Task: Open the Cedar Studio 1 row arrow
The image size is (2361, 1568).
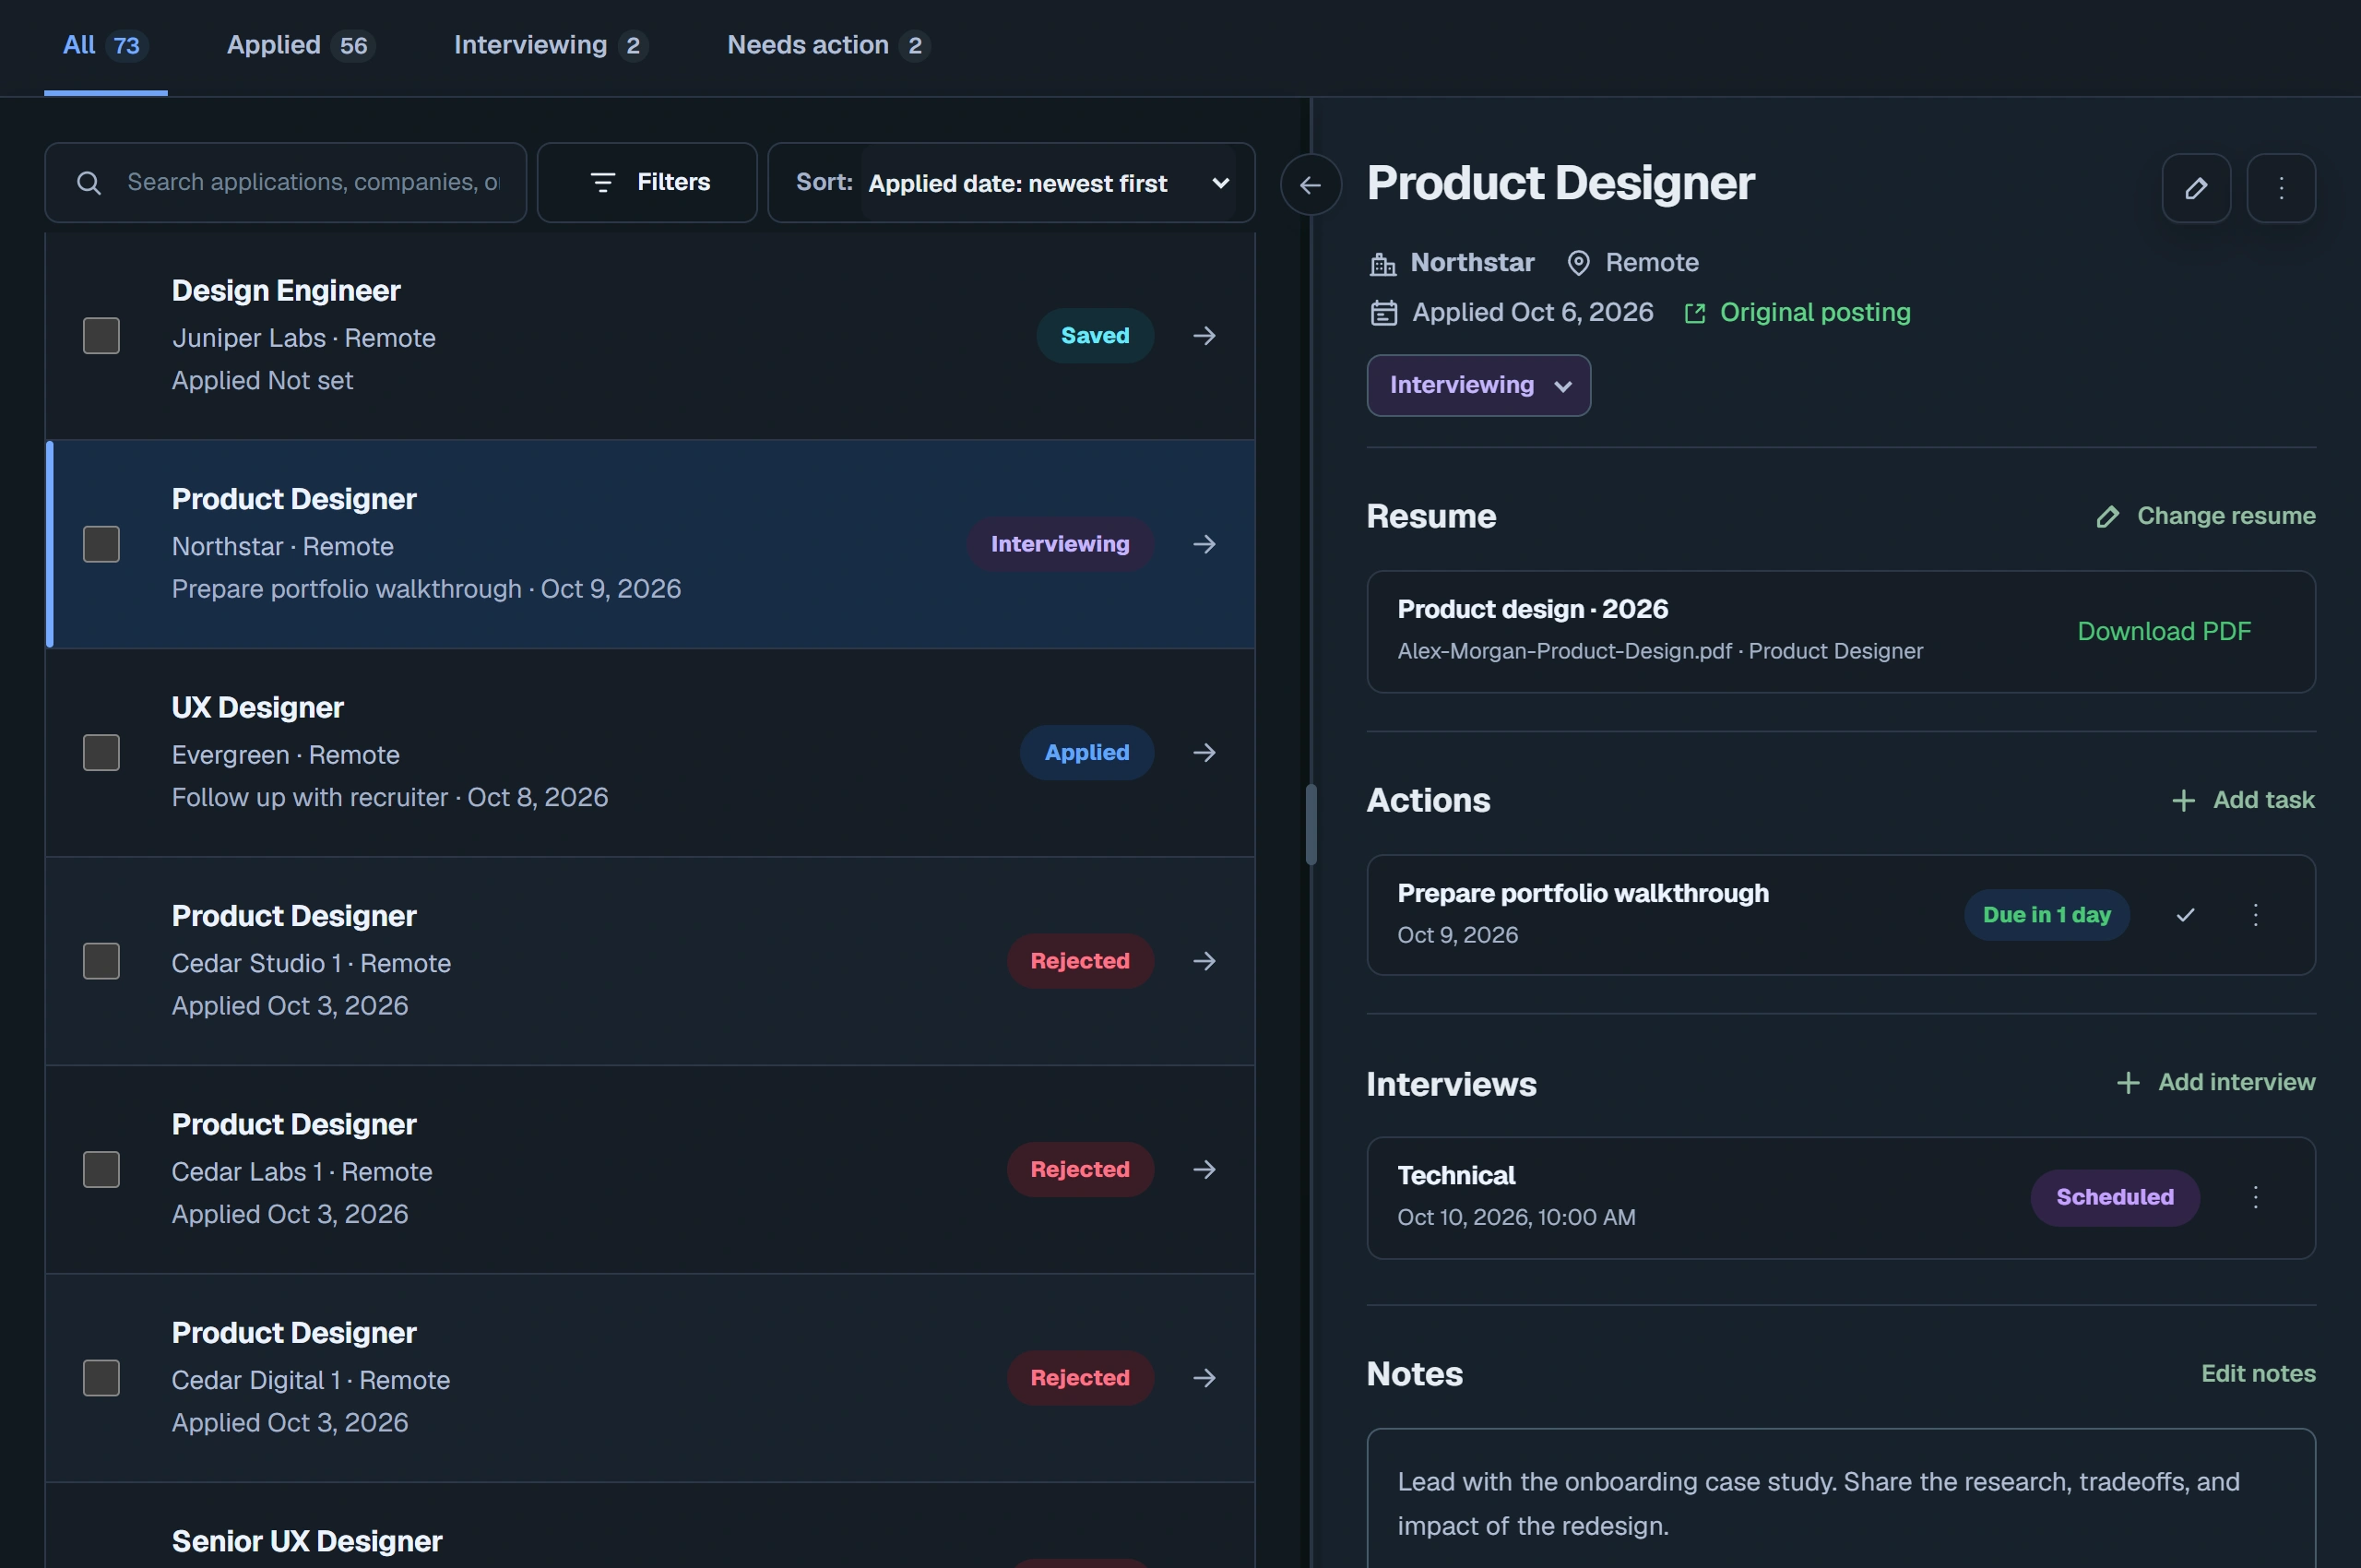Action: 1204,961
